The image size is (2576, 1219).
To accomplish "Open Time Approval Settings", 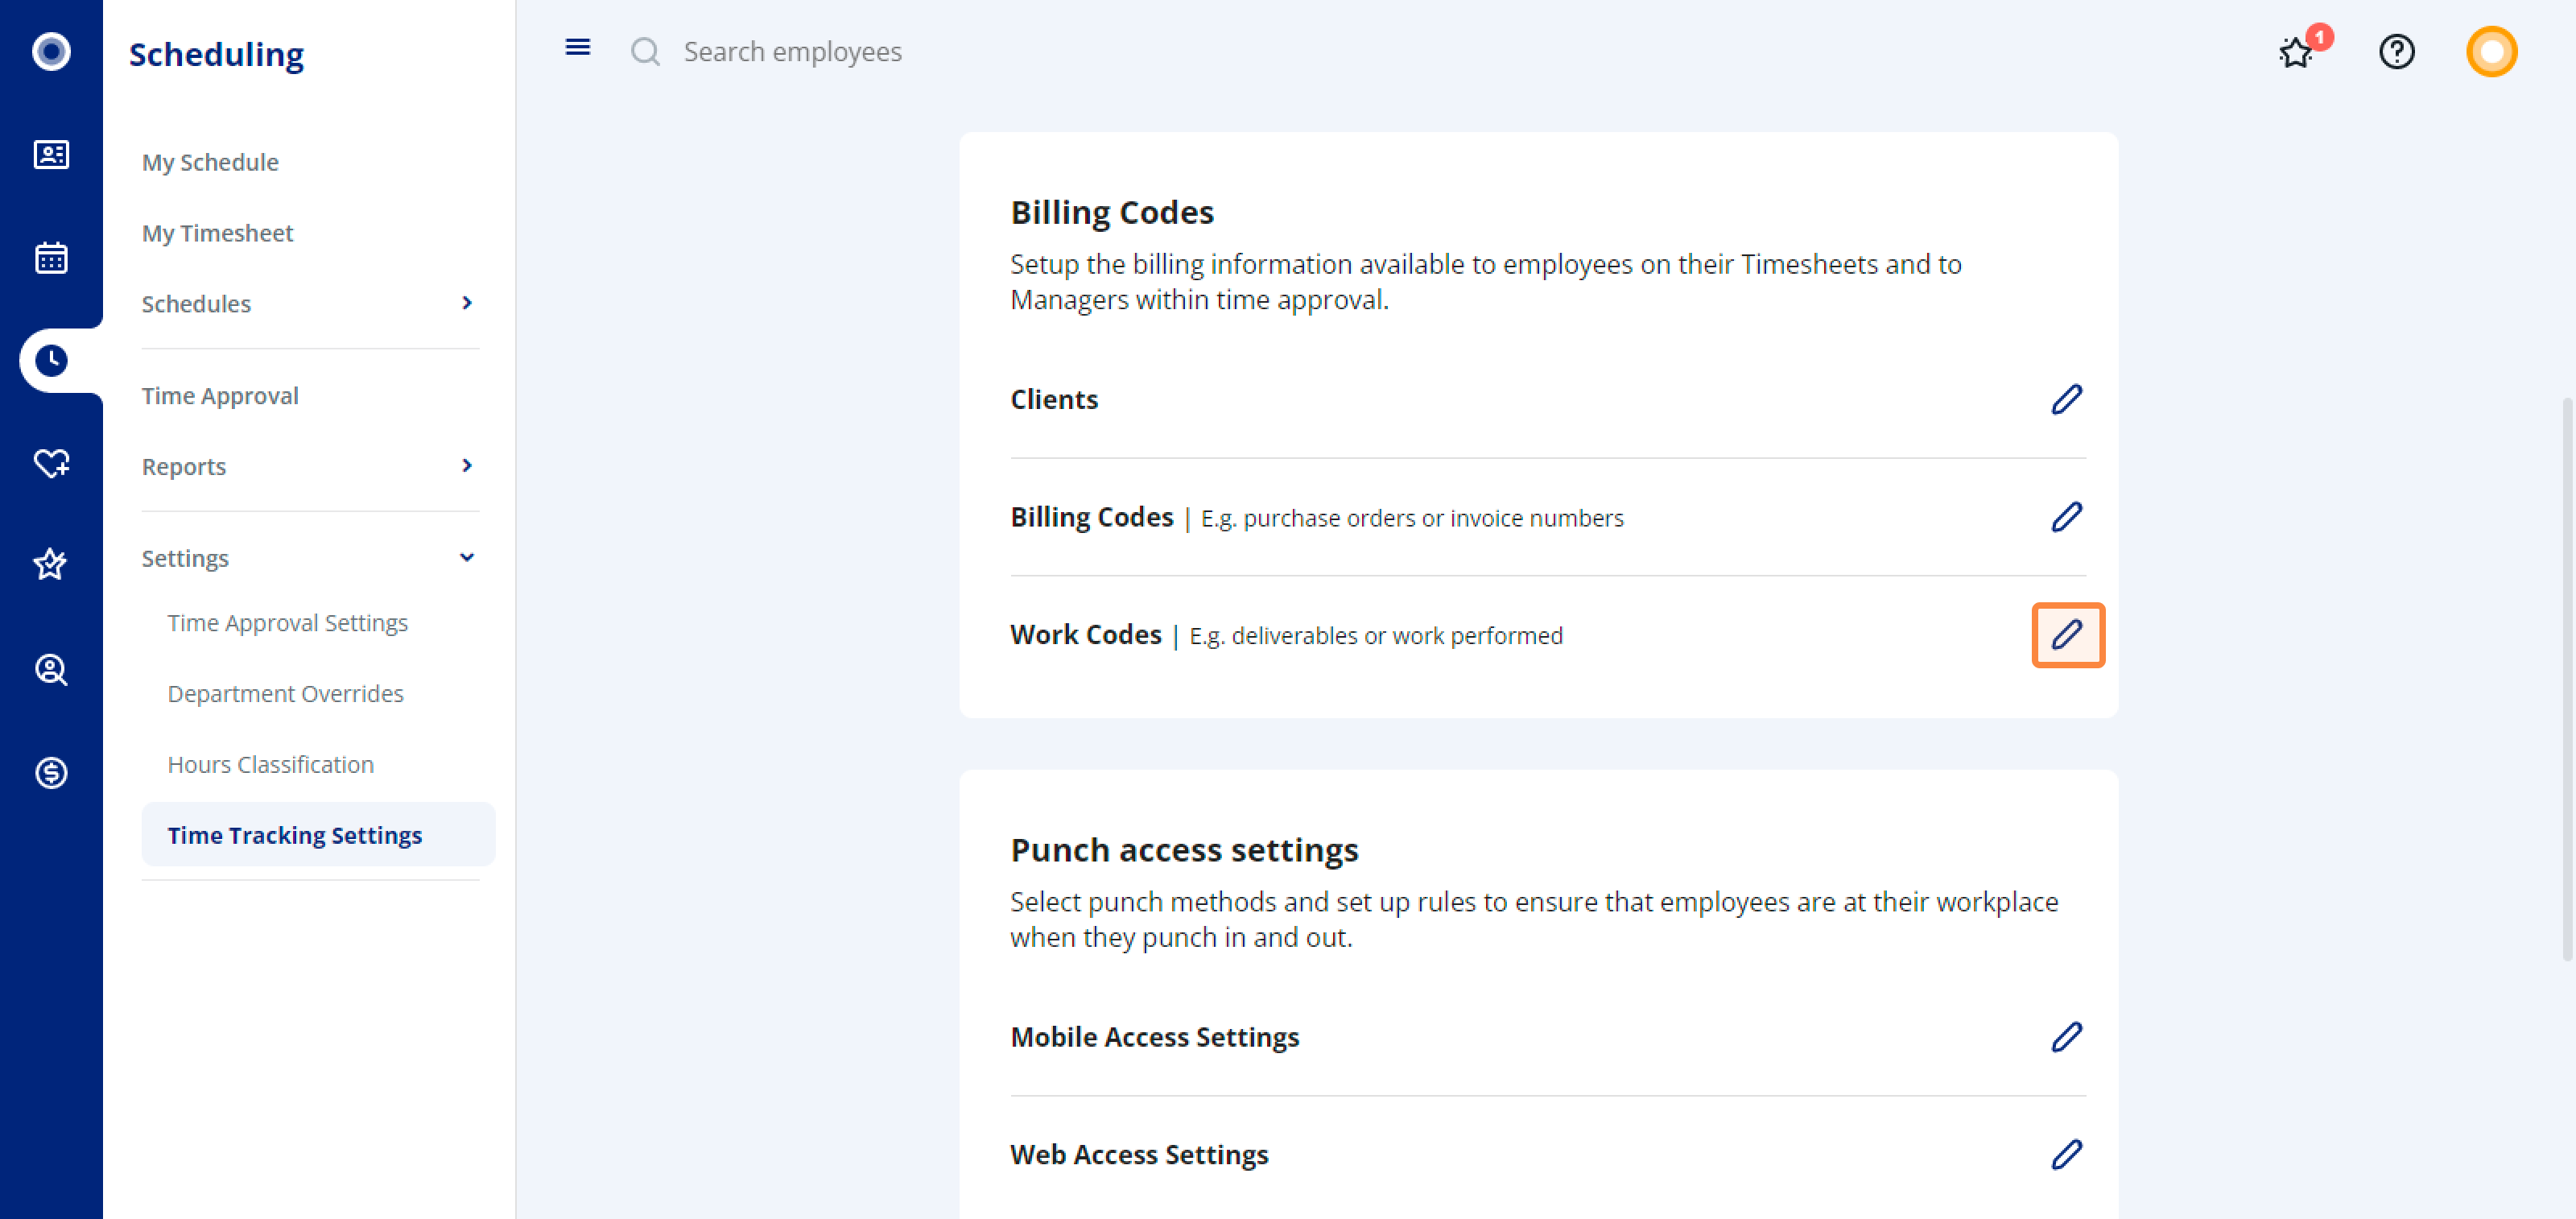I will (288, 623).
